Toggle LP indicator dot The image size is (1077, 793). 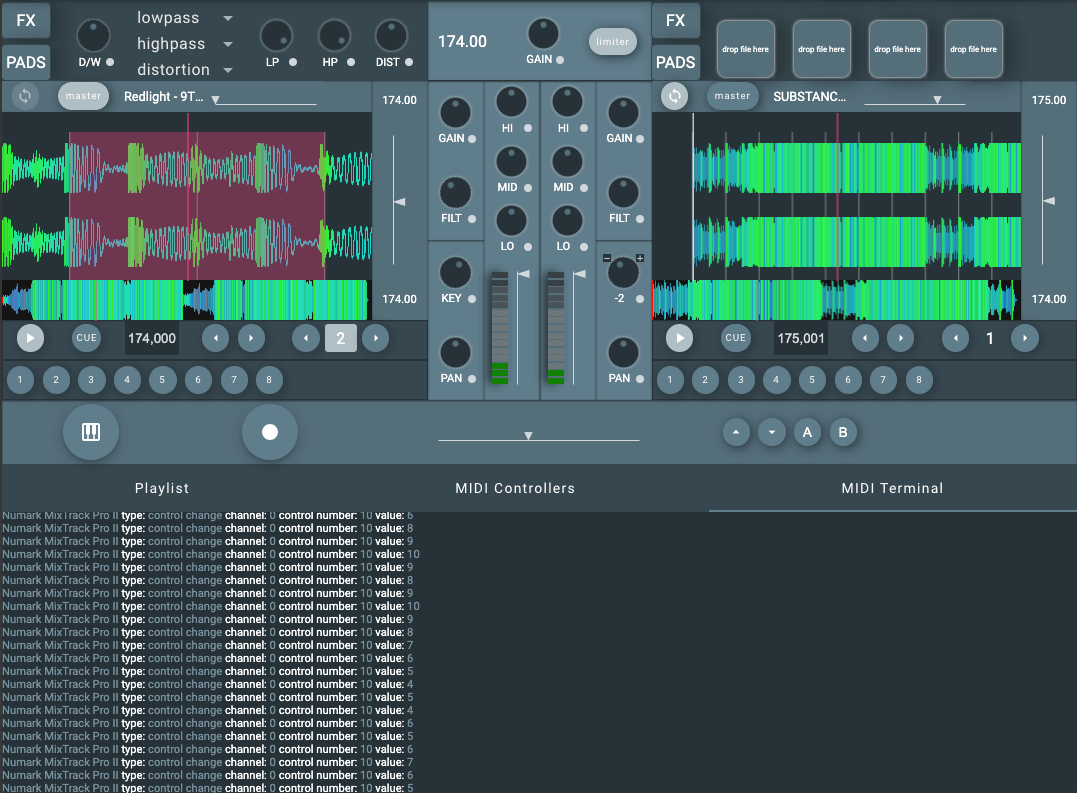coord(293,62)
